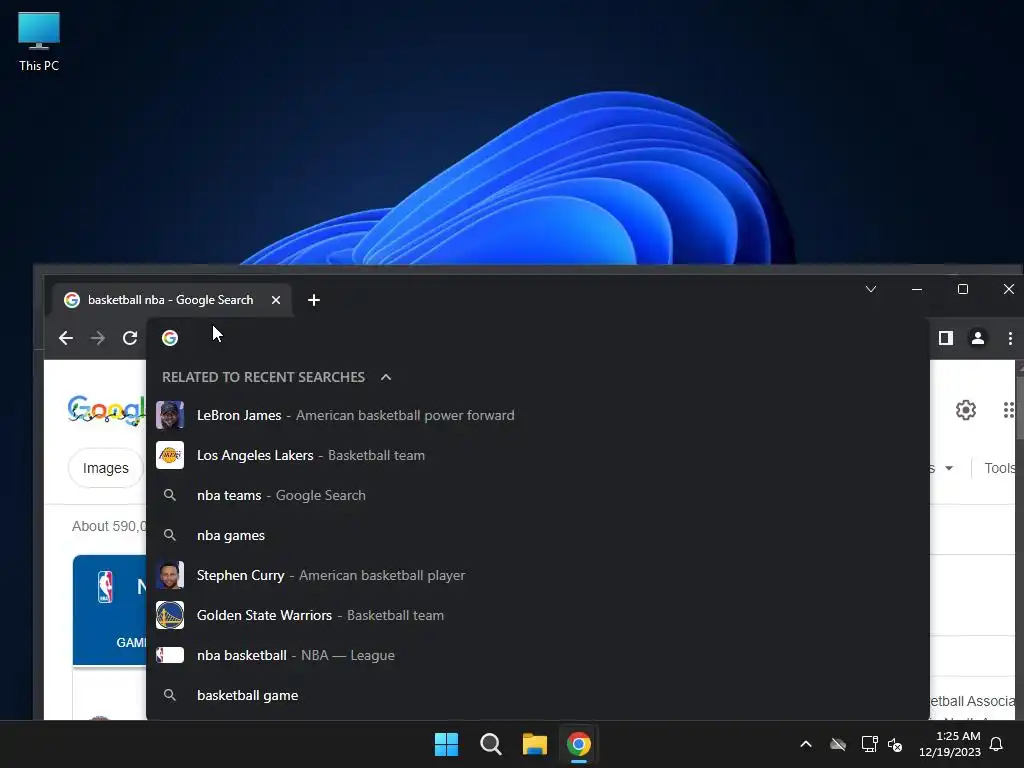Image resolution: width=1024 pixels, height=768 pixels.
Task: Select the basketball nba - Google Search tab
Action: click(172, 300)
